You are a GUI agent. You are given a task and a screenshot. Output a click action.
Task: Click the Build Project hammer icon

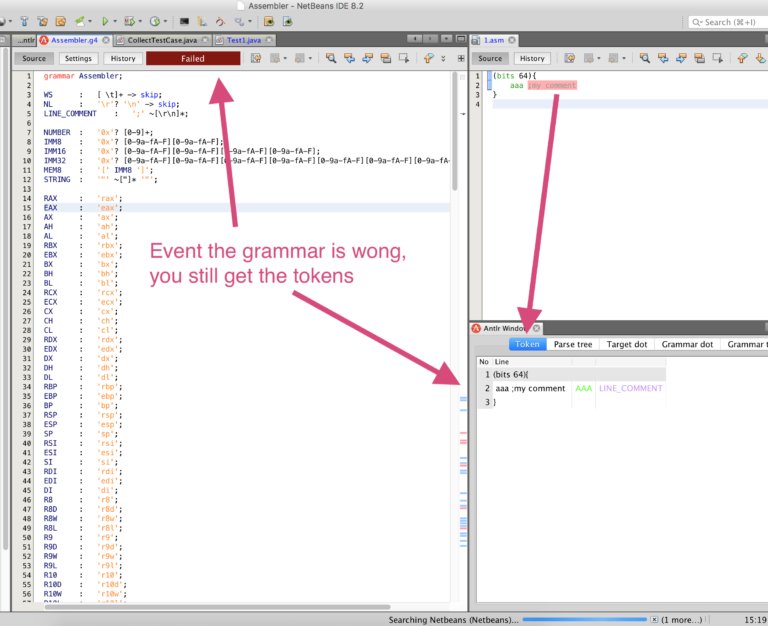[x=24, y=22]
